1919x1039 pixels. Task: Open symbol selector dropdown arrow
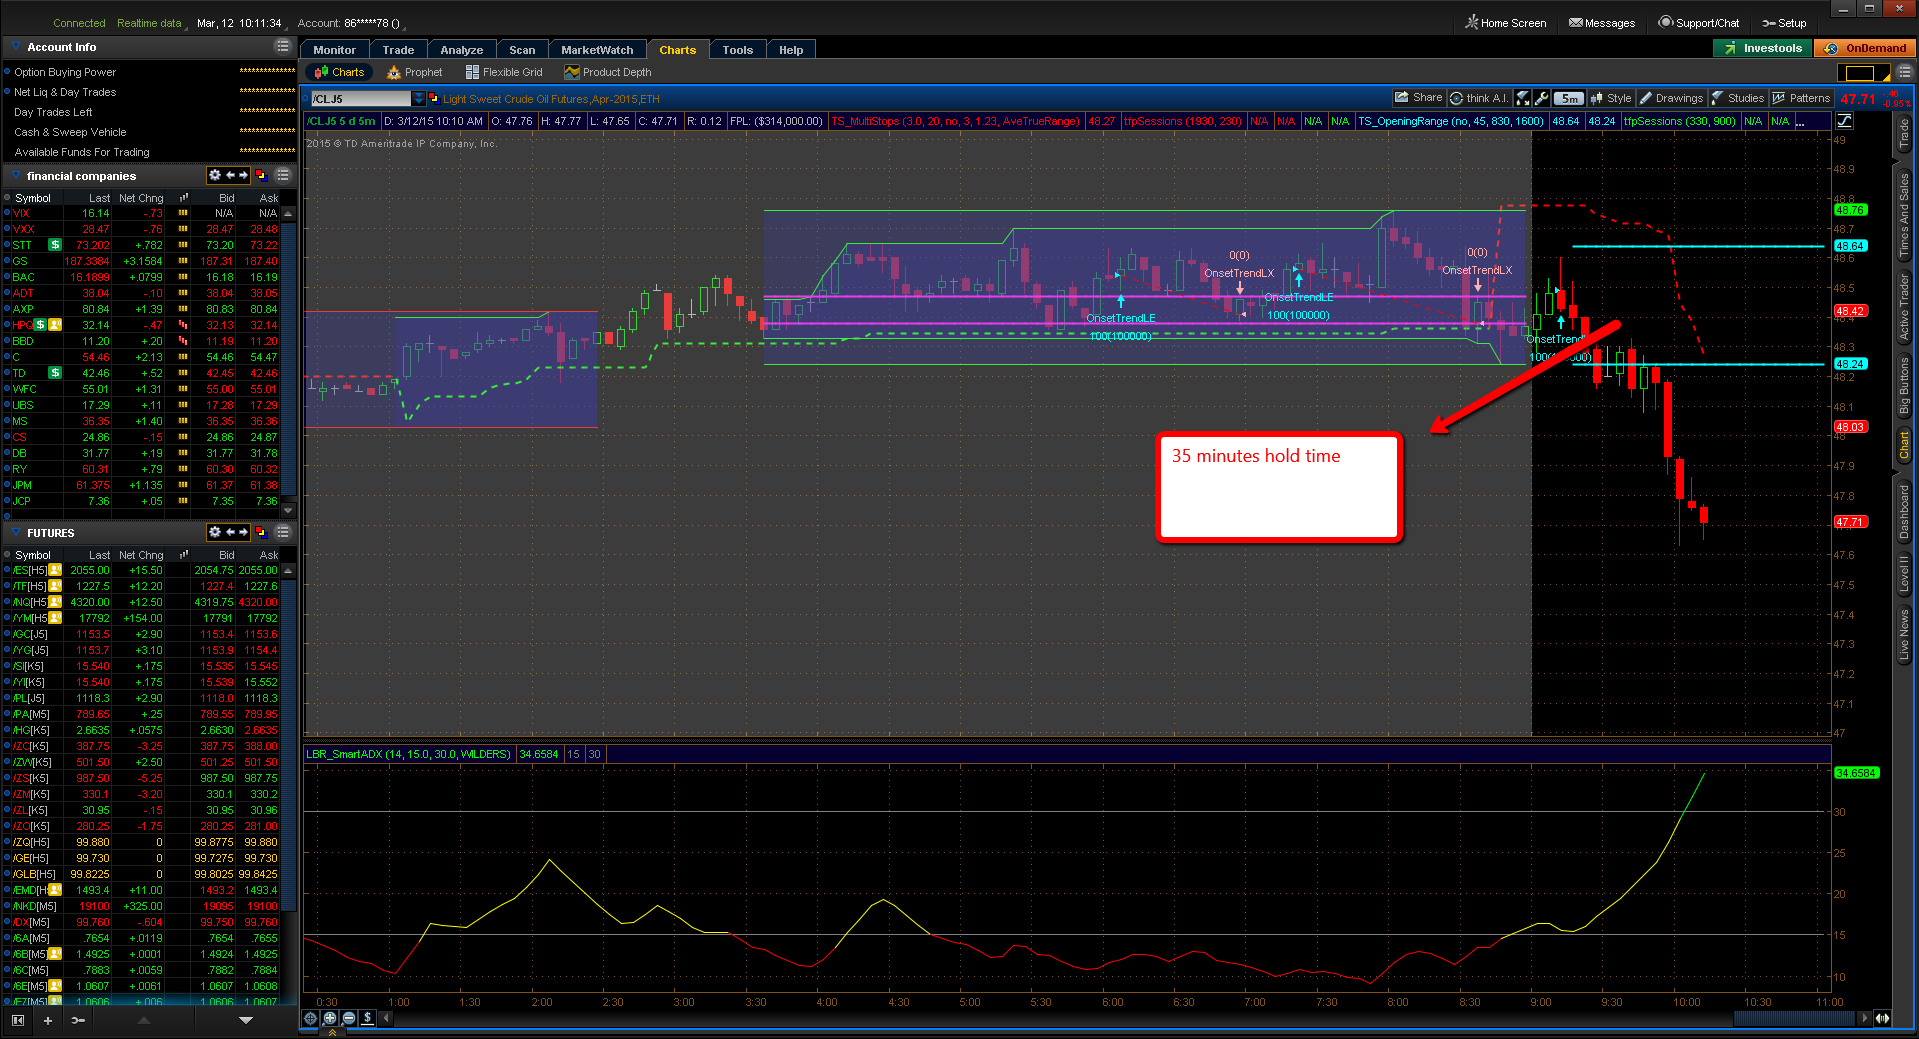[x=419, y=99]
